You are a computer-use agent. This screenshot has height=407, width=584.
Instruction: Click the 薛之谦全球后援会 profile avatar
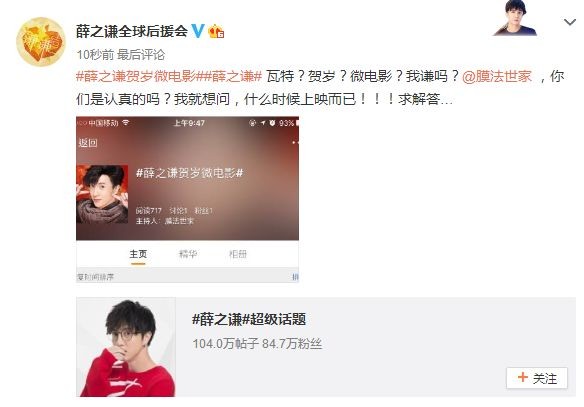click(x=41, y=42)
